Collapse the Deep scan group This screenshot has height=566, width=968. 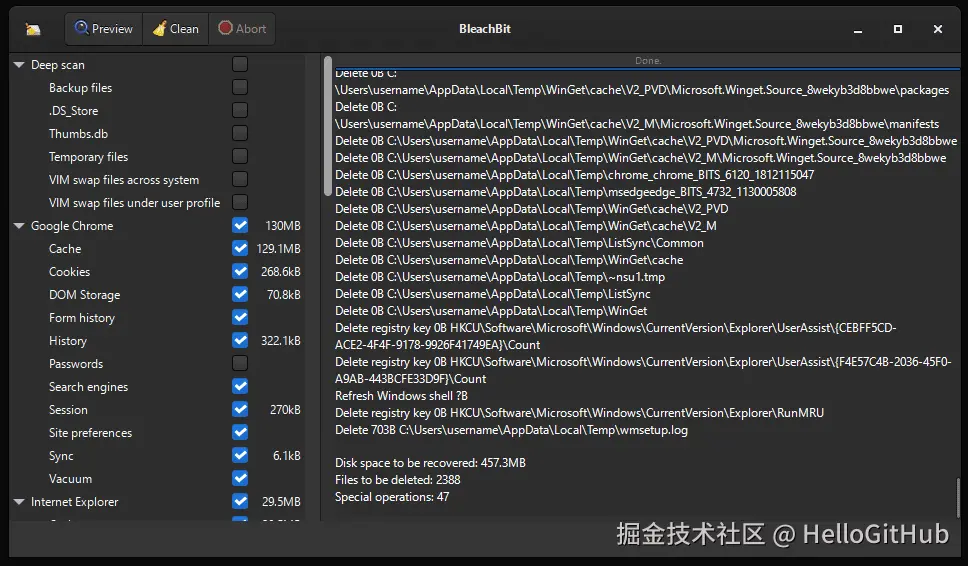coord(19,65)
